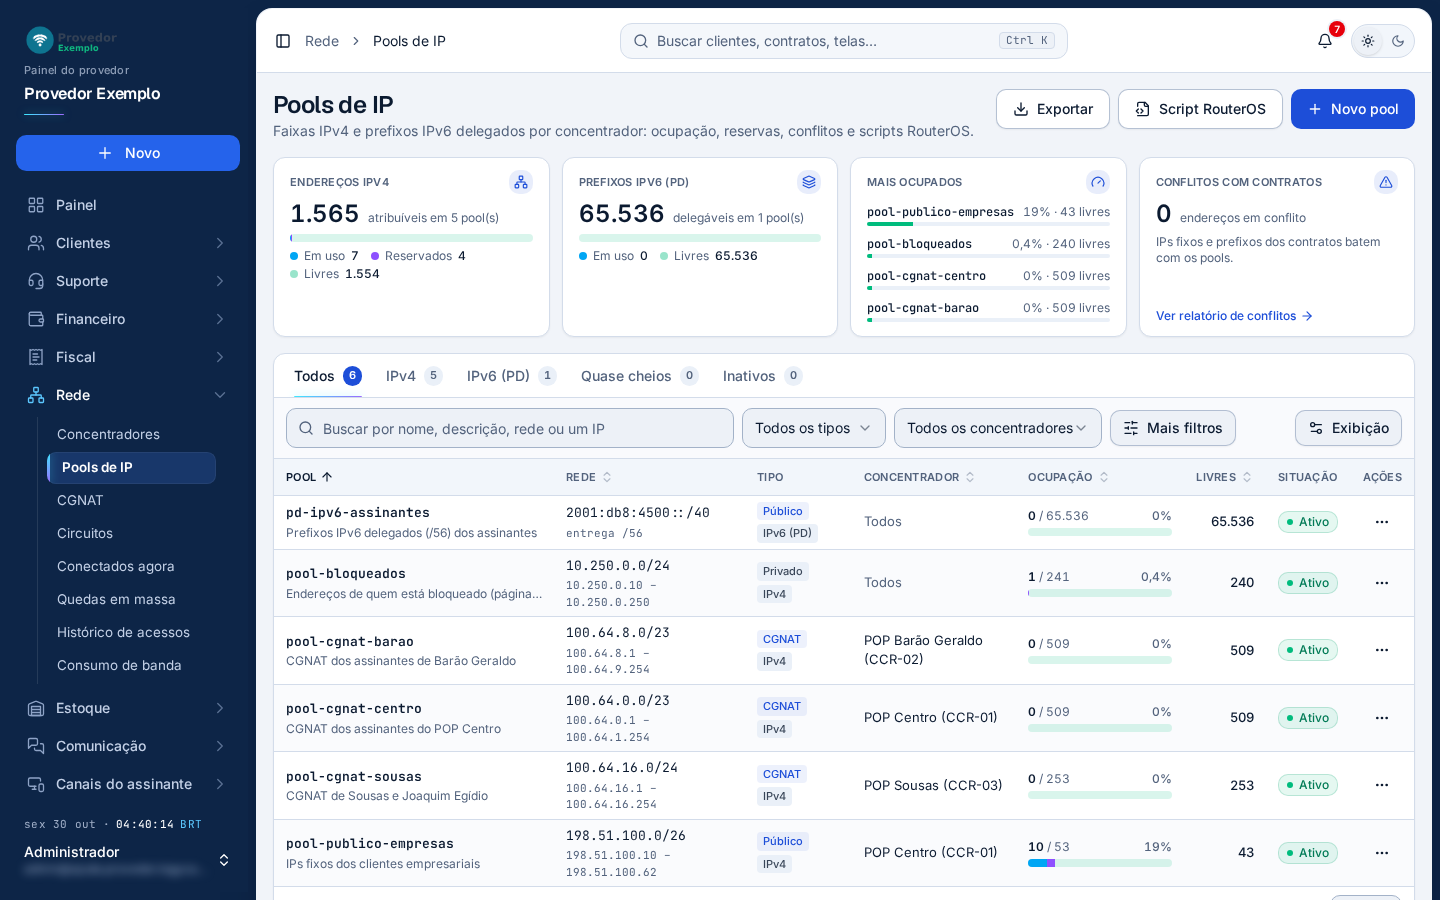1440x900 pixels.
Task: Focus the pool search by name field
Action: [510, 428]
